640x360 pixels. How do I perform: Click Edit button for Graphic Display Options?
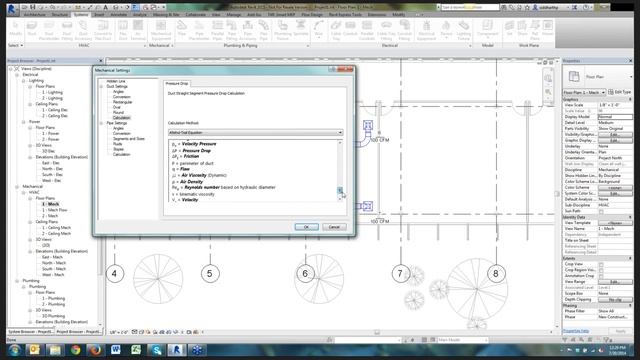click(x=615, y=140)
